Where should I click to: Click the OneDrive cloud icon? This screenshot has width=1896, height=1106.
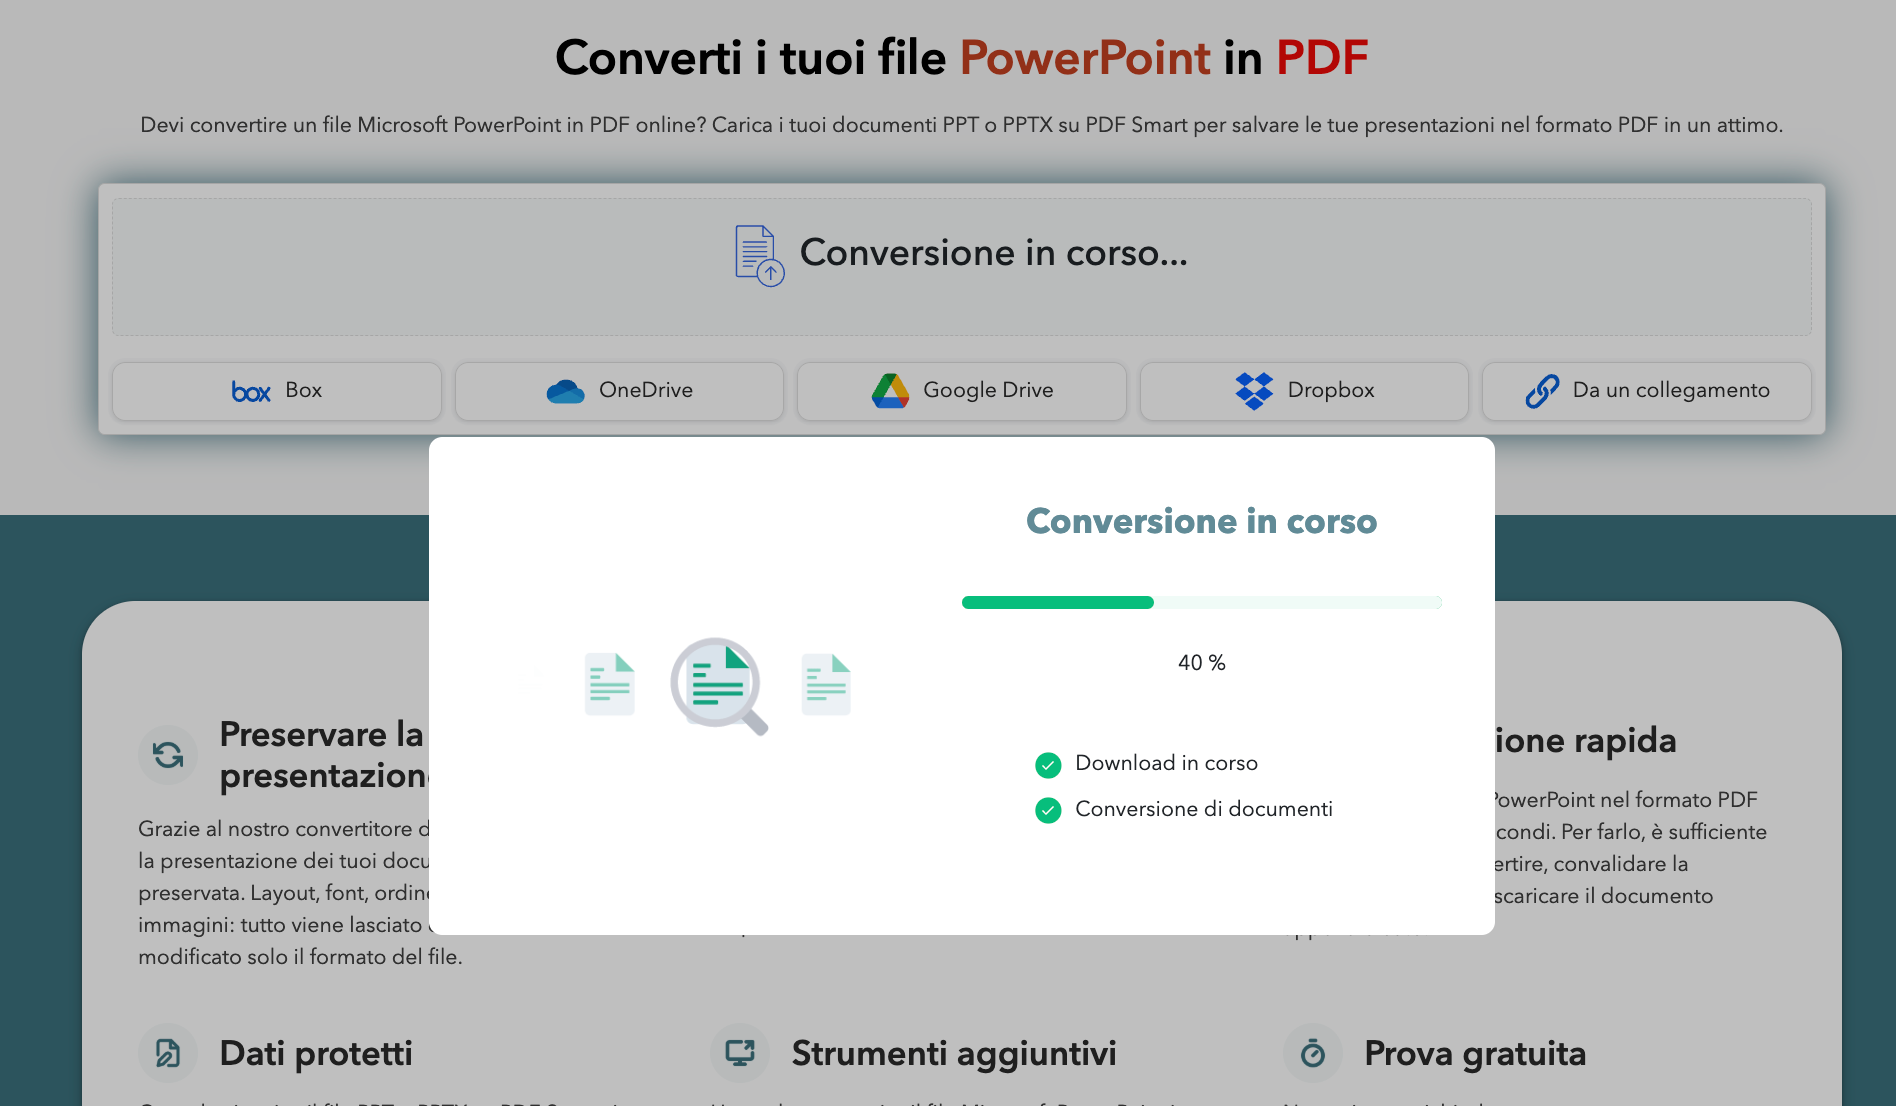[x=566, y=391]
